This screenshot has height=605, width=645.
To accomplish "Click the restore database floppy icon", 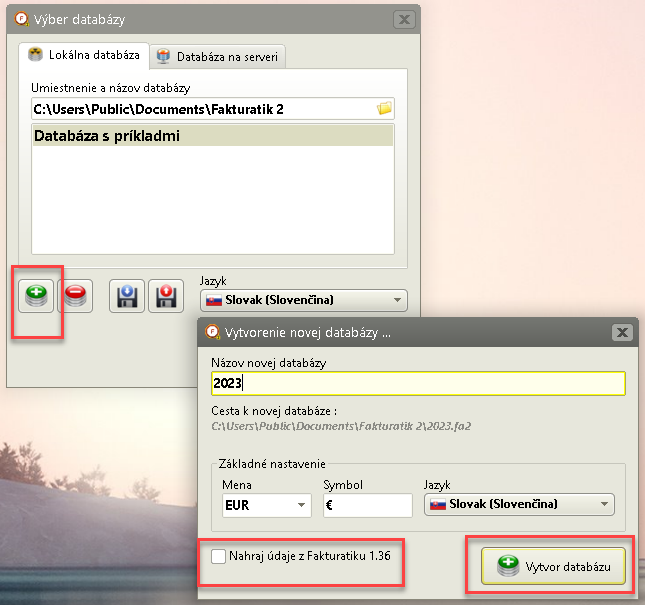I will [166, 296].
